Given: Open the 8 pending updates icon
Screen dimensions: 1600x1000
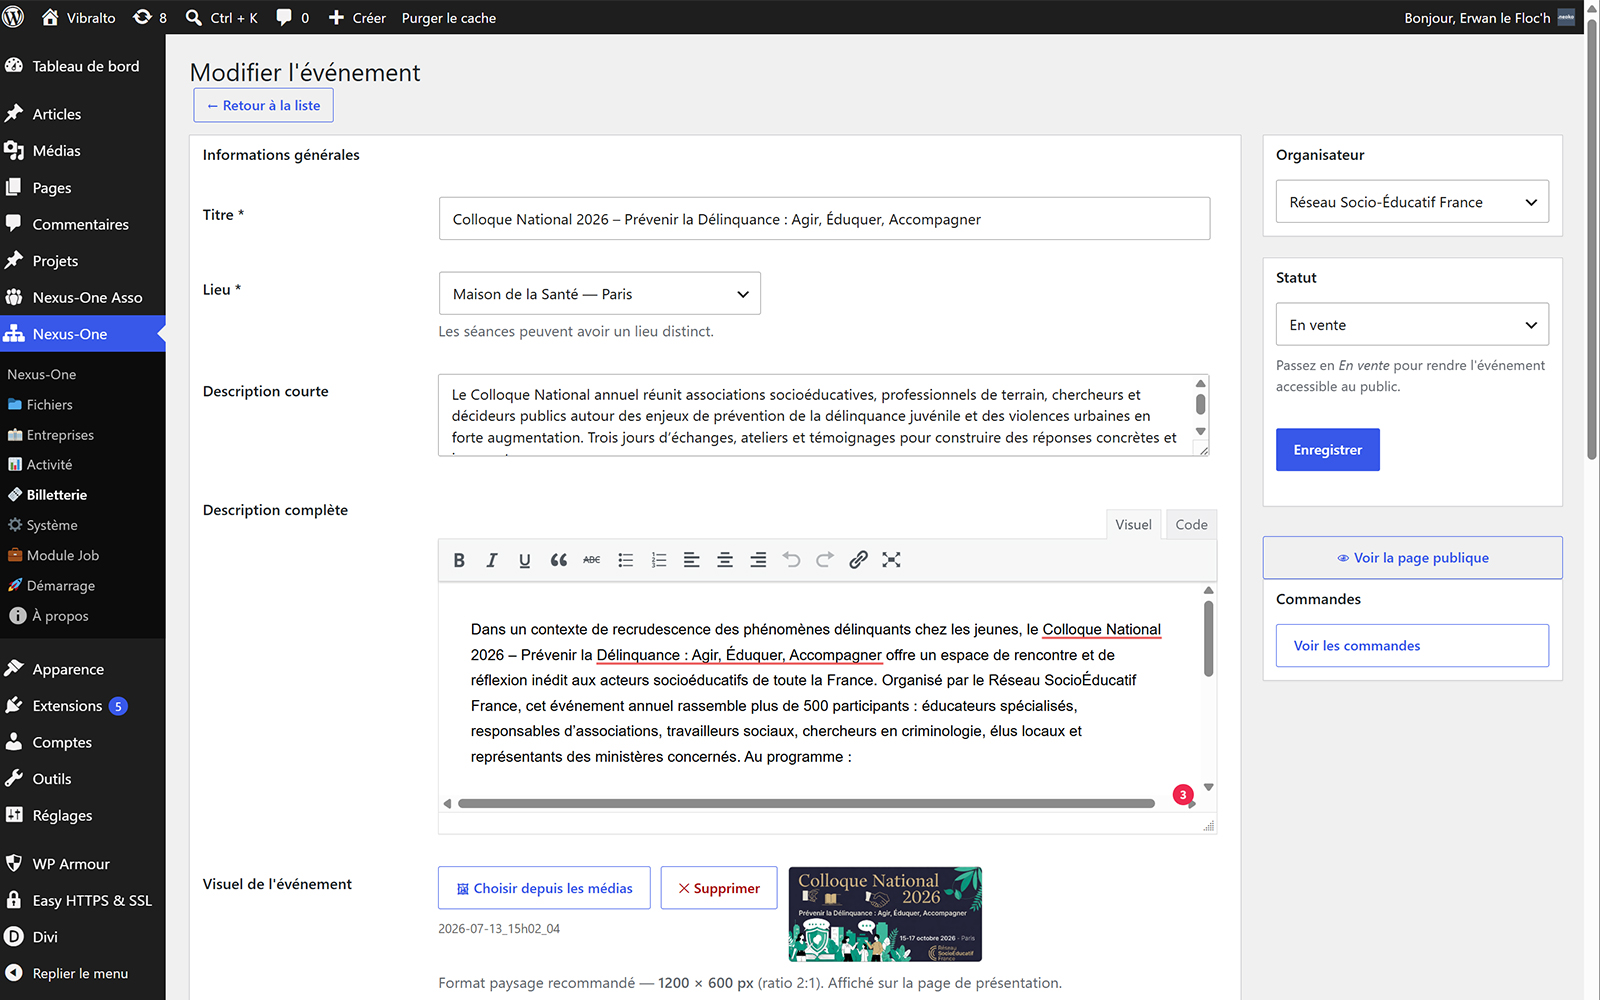Looking at the screenshot, I should click(150, 17).
